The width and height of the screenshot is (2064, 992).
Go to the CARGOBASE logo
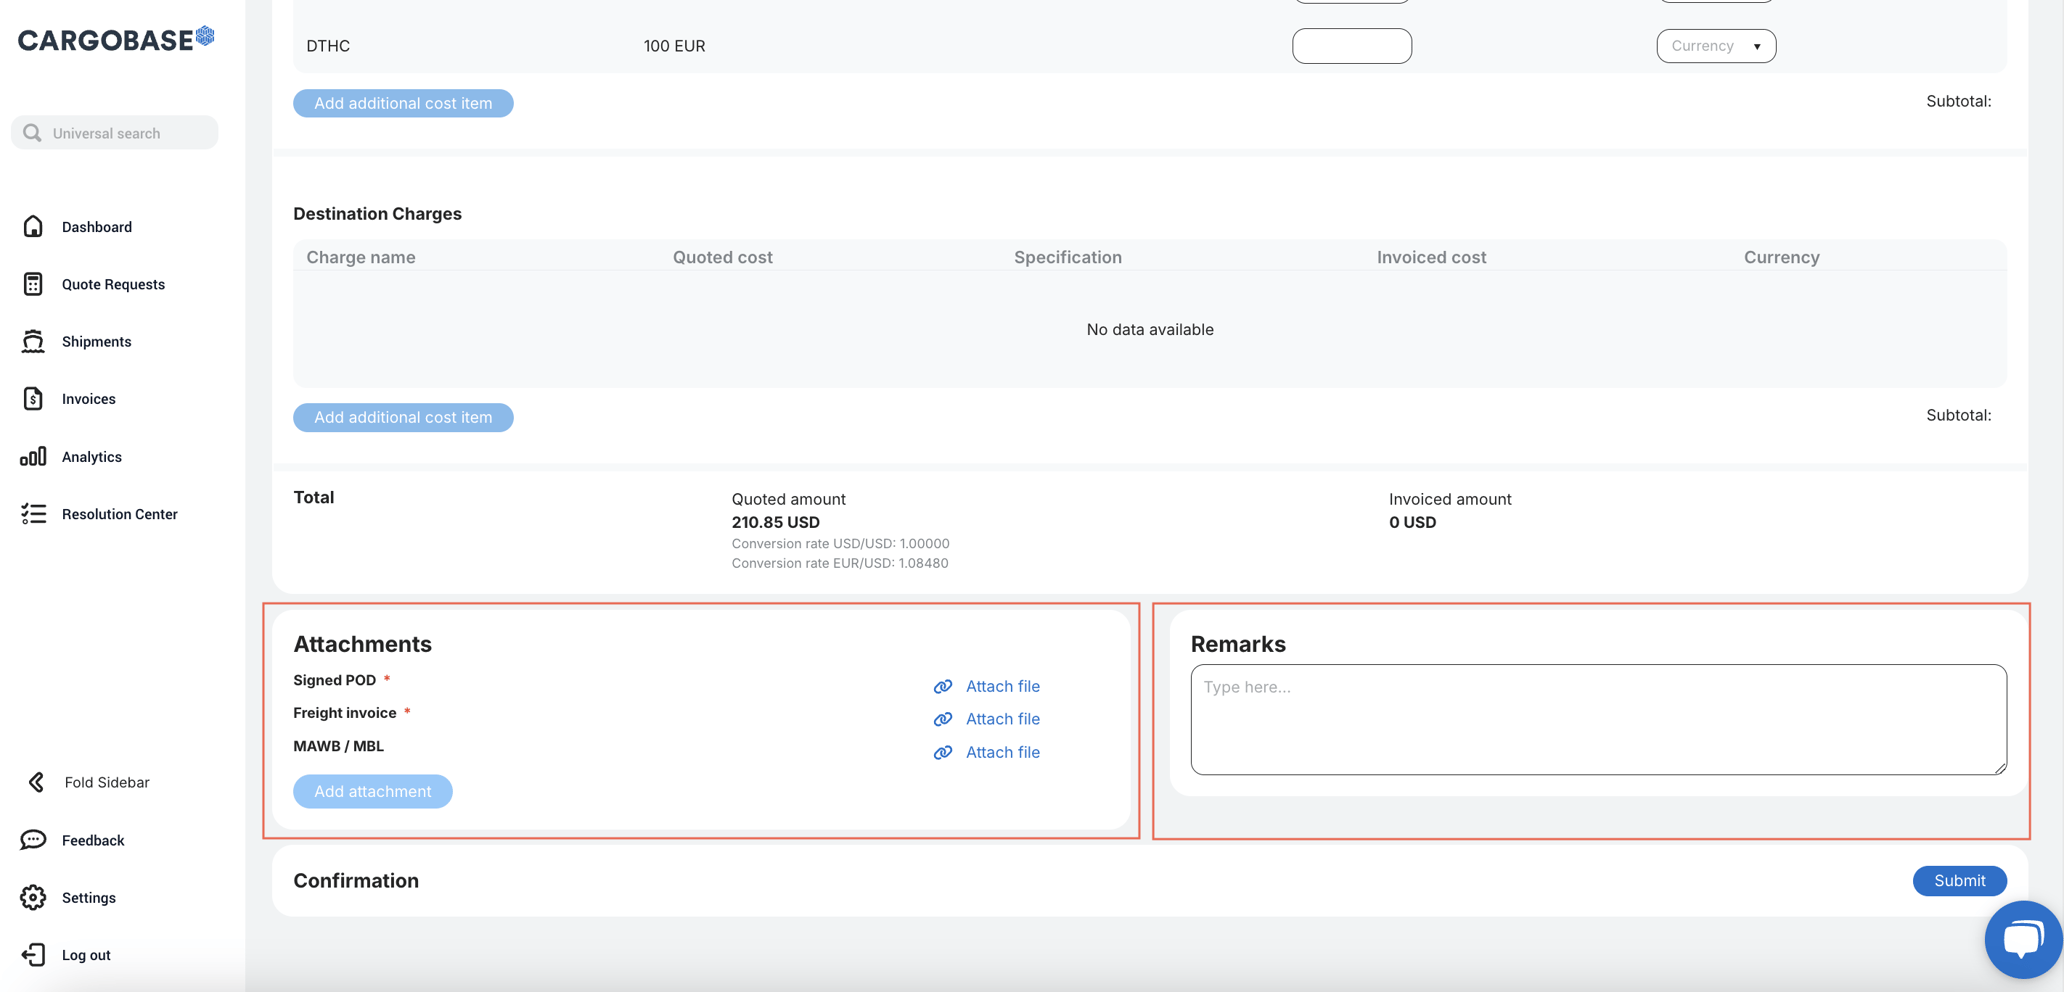[114, 38]
